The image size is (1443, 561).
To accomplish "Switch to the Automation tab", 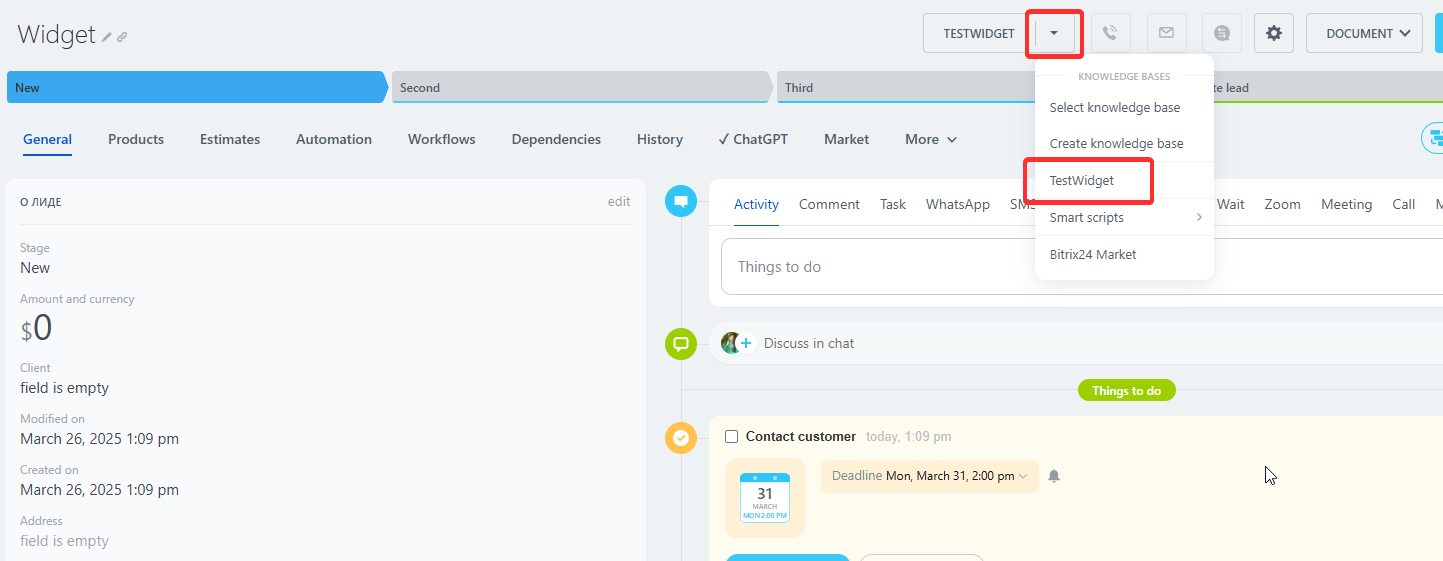I will [x=334, y=139].
